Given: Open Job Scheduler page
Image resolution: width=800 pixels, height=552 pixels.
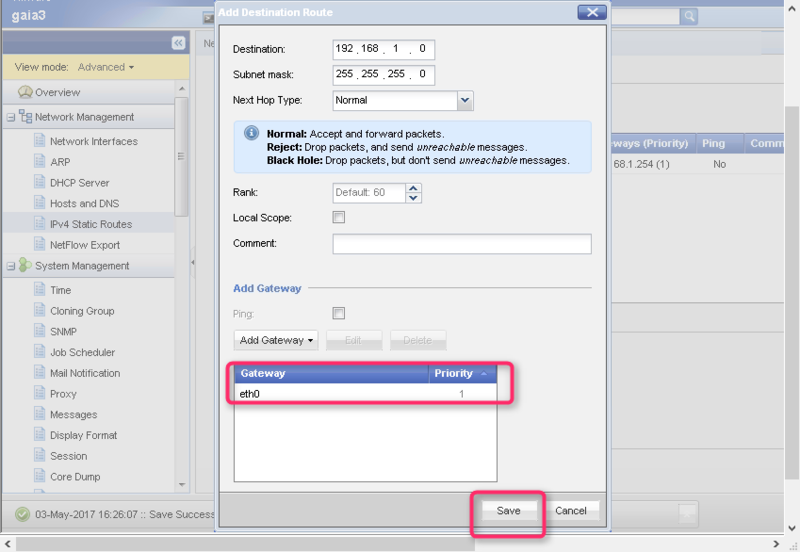Looking at the screenshot, I should coord(83,353).
